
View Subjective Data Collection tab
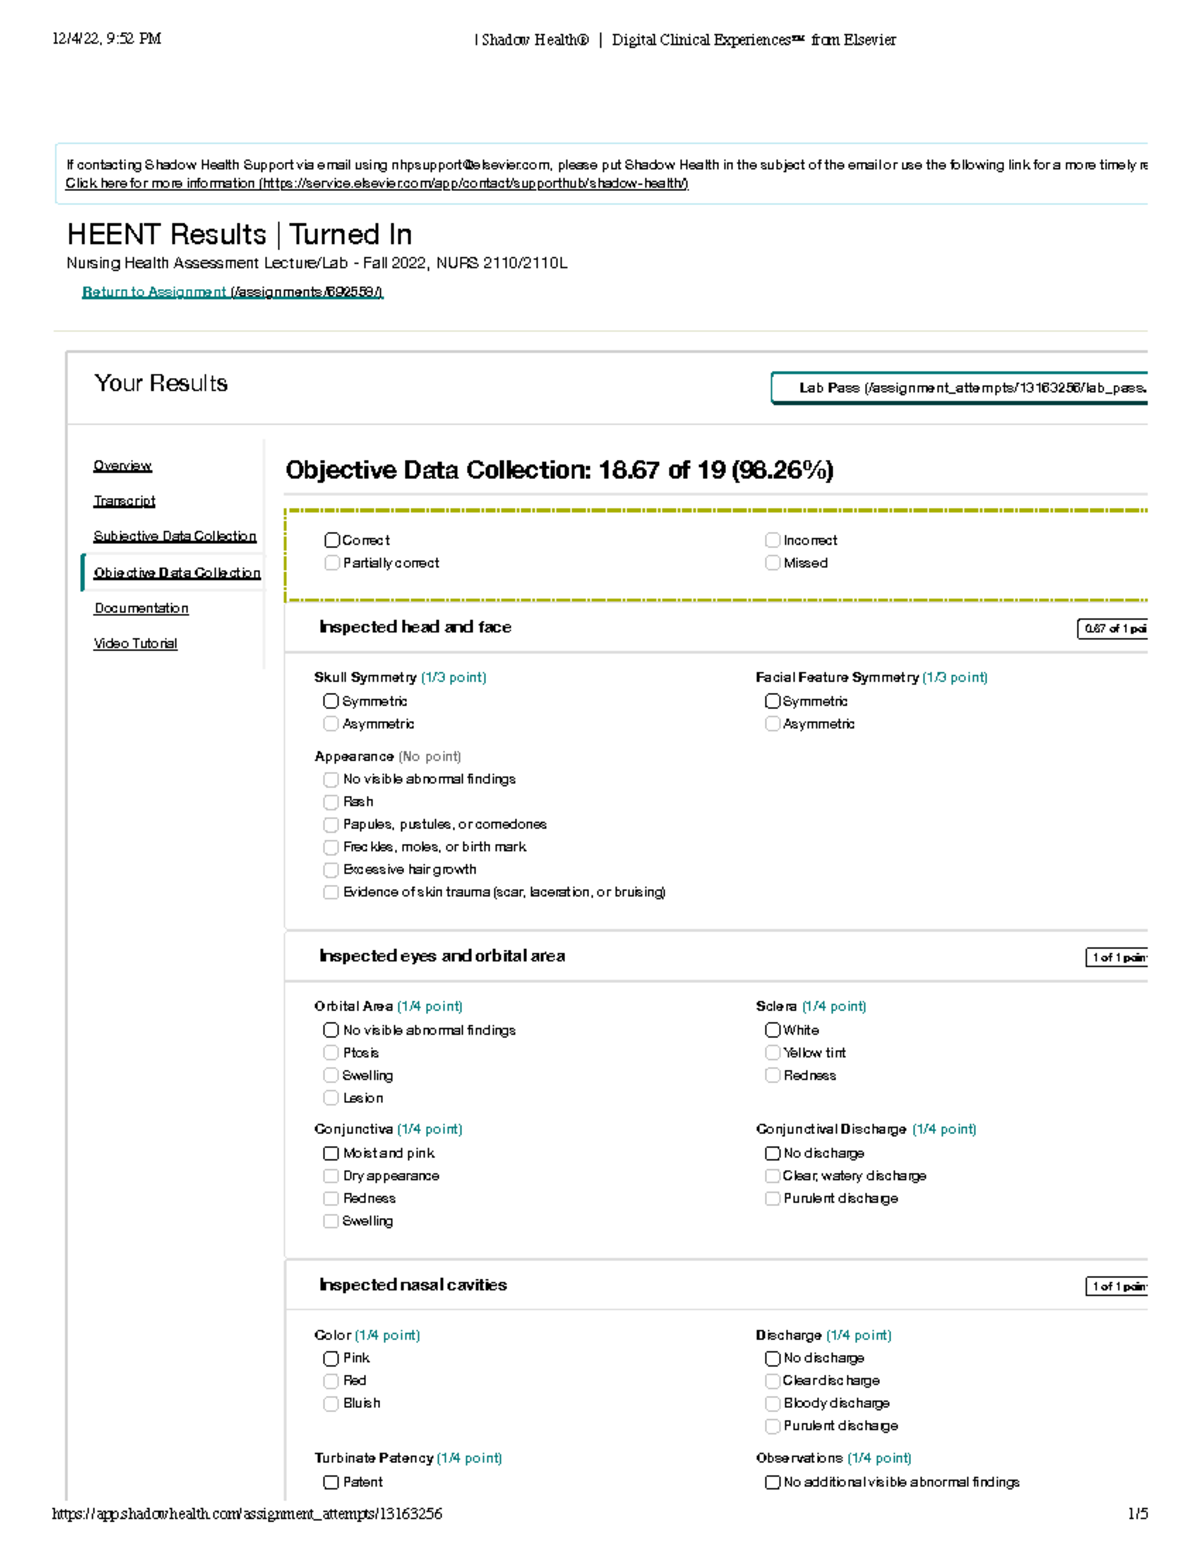[175, 536]
